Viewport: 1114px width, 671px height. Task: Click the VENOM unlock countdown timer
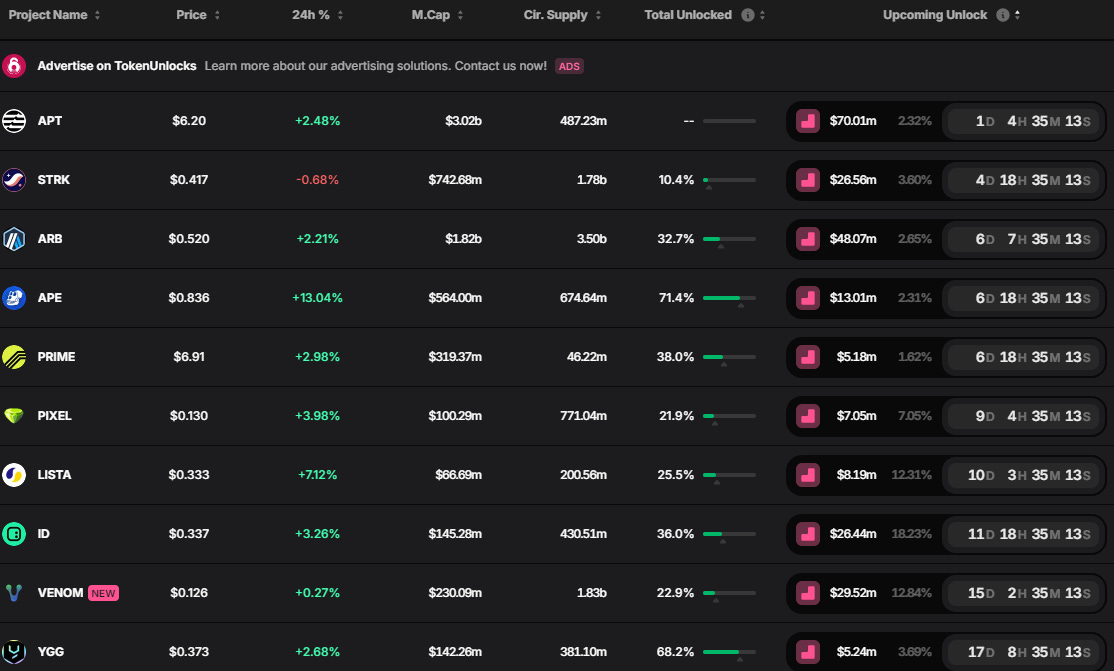click(1024, 593)
